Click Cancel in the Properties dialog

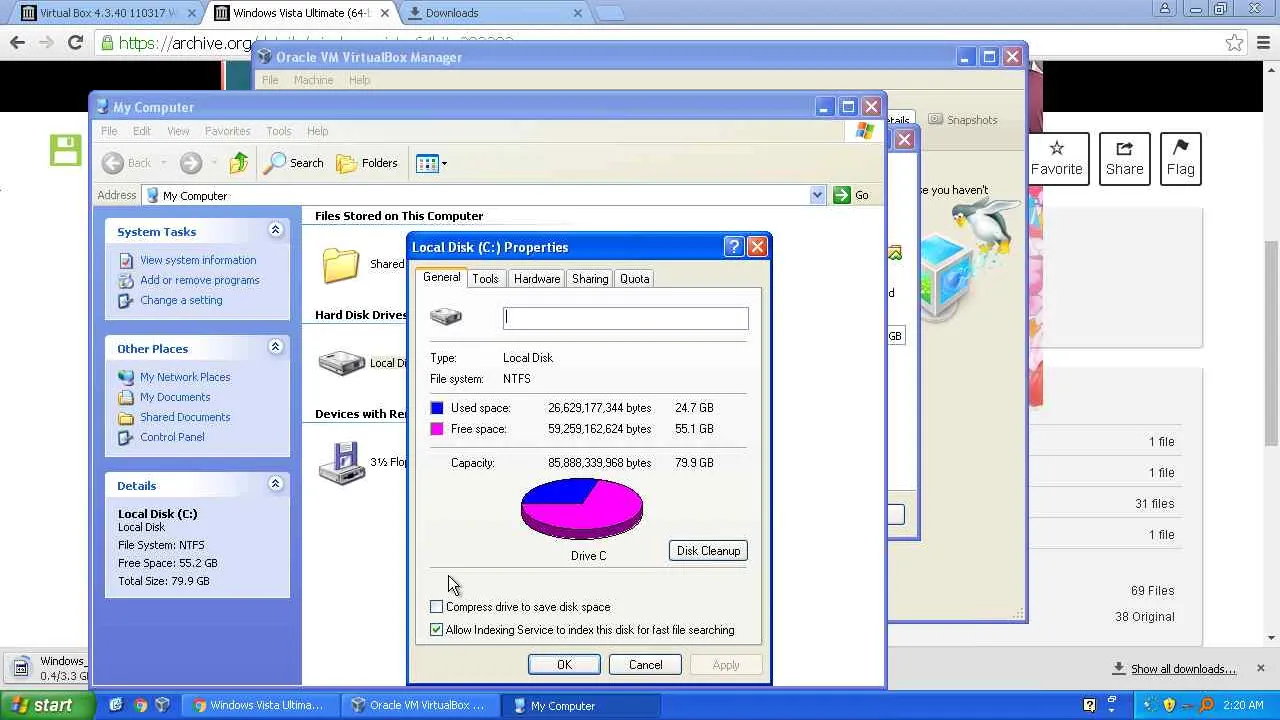tap(645, 665)
